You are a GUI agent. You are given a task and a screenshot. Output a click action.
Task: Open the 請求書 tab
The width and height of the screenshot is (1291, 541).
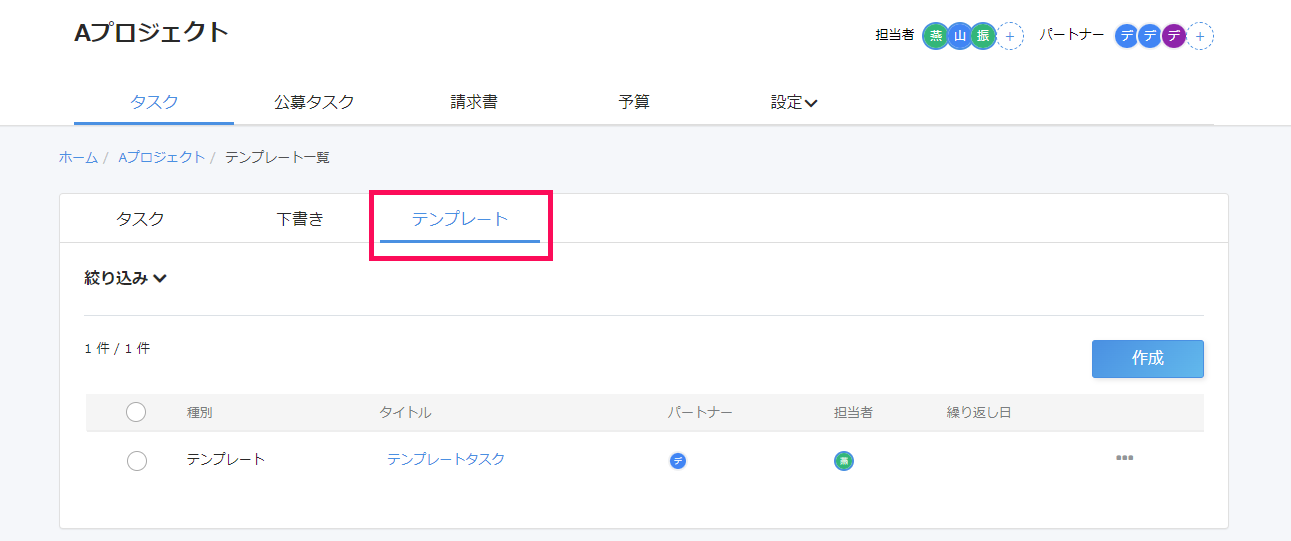tap(474, 102)
